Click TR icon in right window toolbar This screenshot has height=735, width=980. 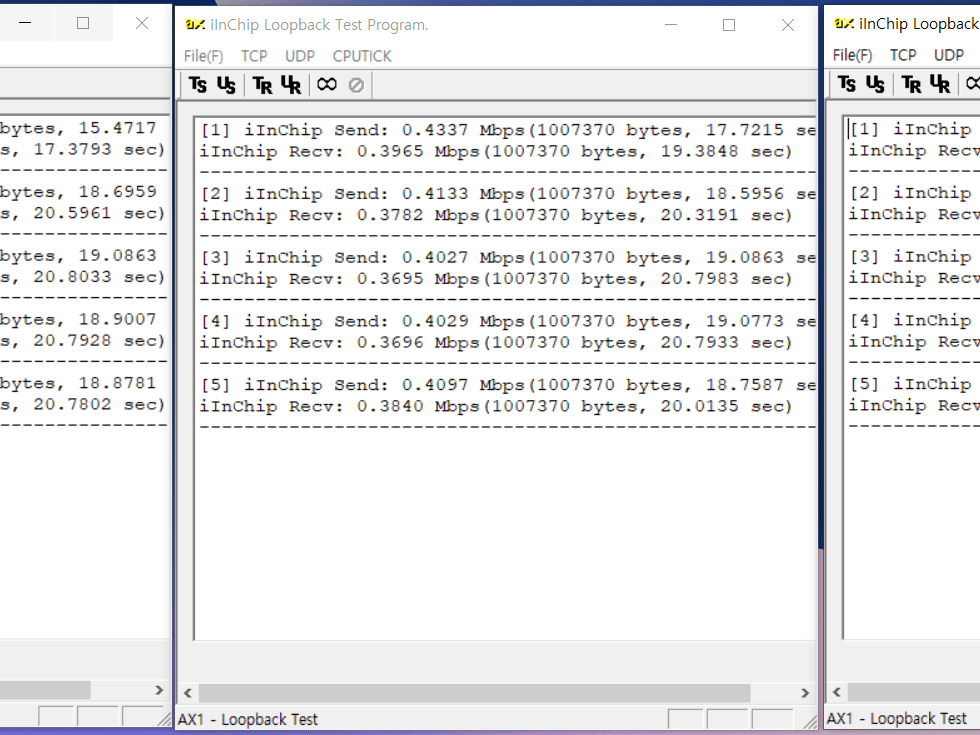[911, 84]
